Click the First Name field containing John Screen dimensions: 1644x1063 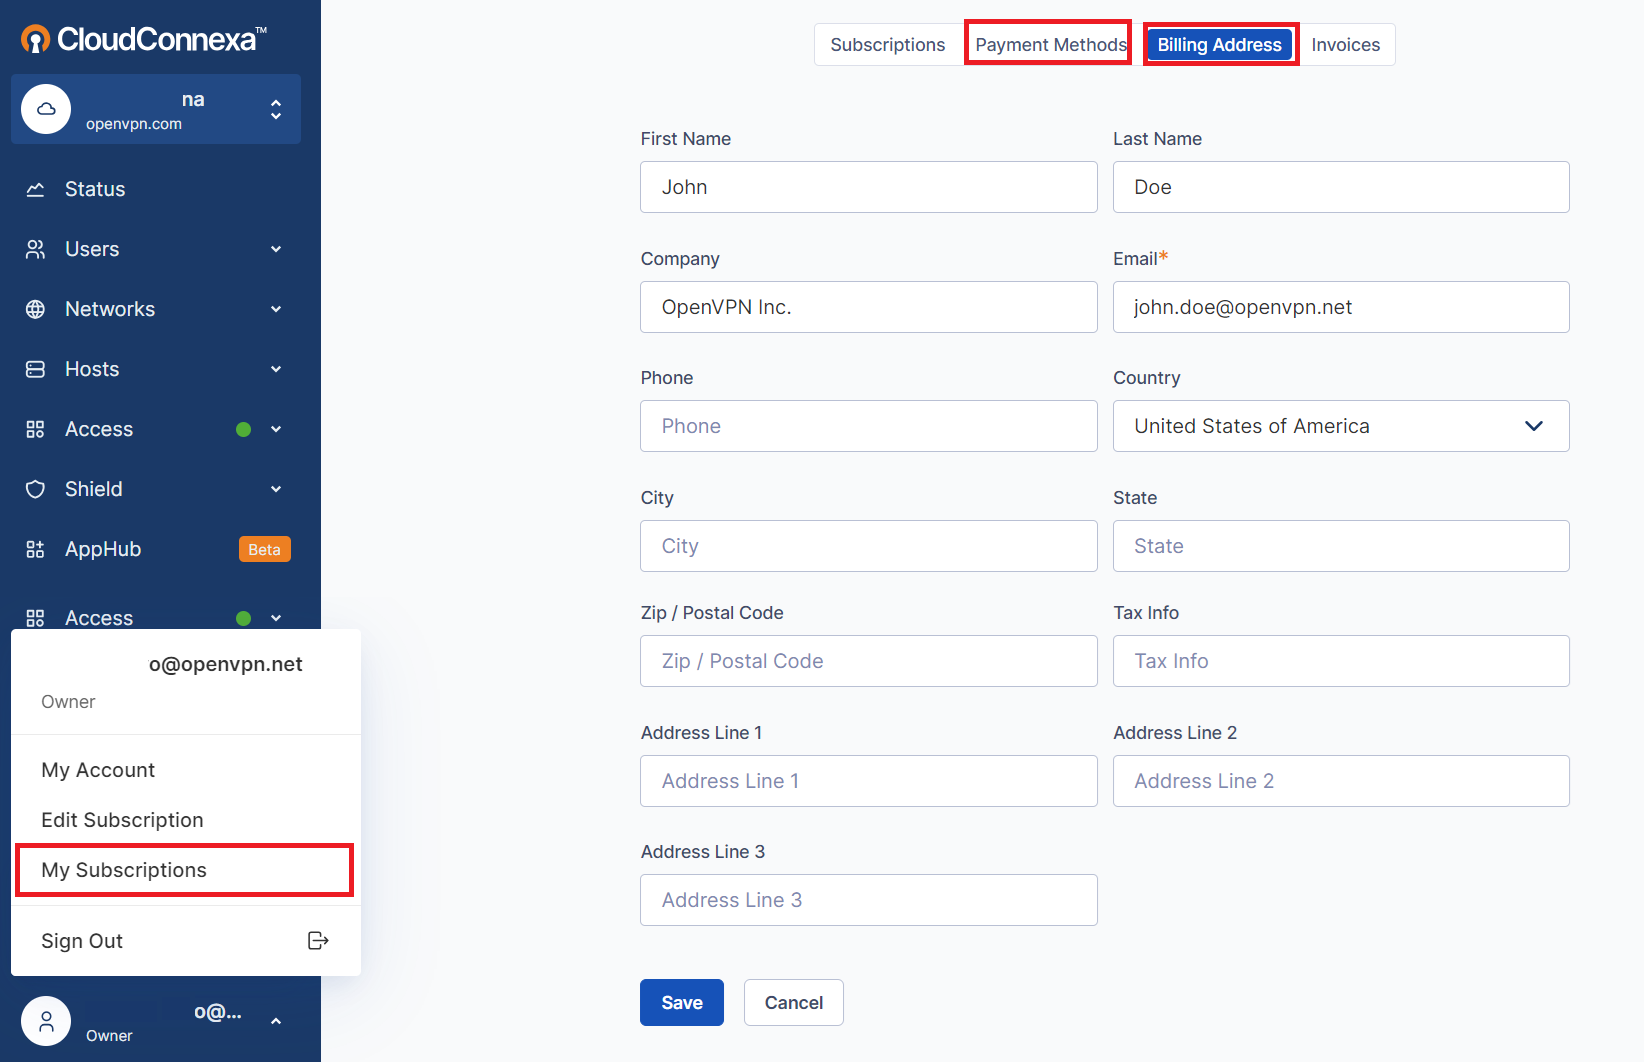pos(869,187)
